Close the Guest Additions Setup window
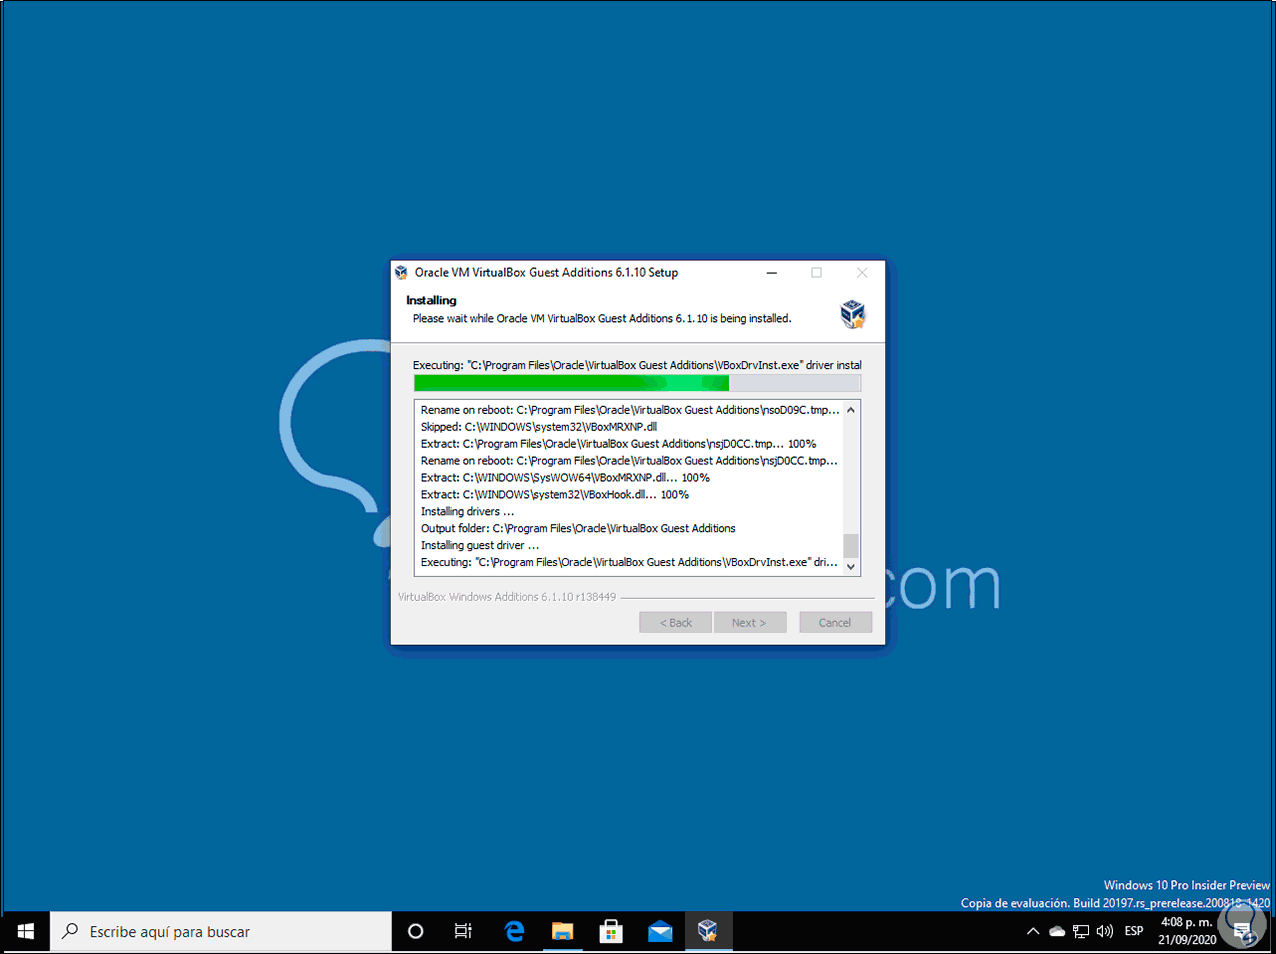This screenshot has width=1276, height=954. pyautogui.click(x=862, y=272)
